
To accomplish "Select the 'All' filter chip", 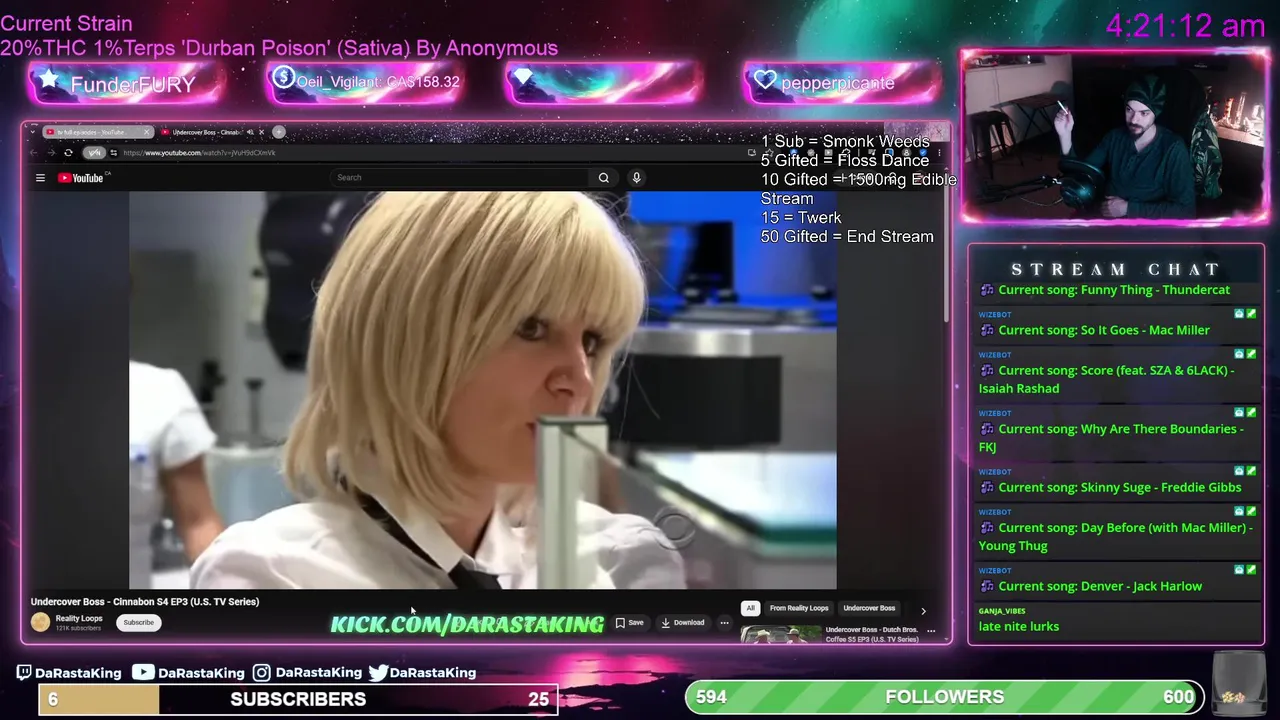I will pyautogui.click(x=750, y=608).
